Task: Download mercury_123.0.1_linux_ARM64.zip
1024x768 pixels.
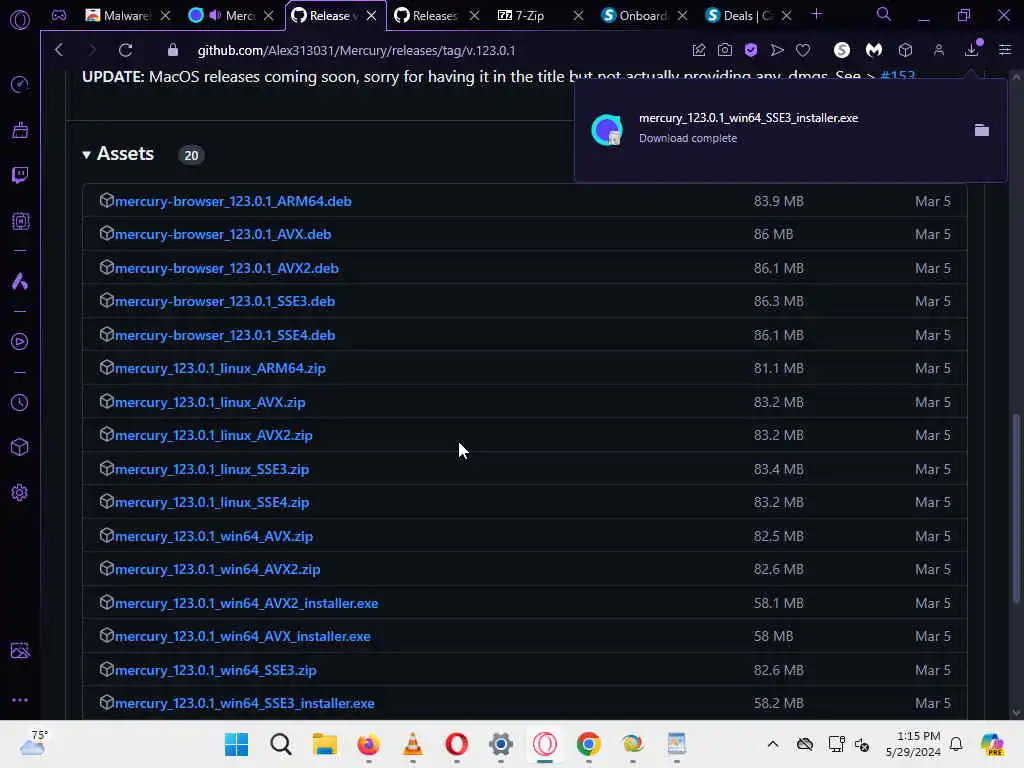Action: click(x=220, y=369)
